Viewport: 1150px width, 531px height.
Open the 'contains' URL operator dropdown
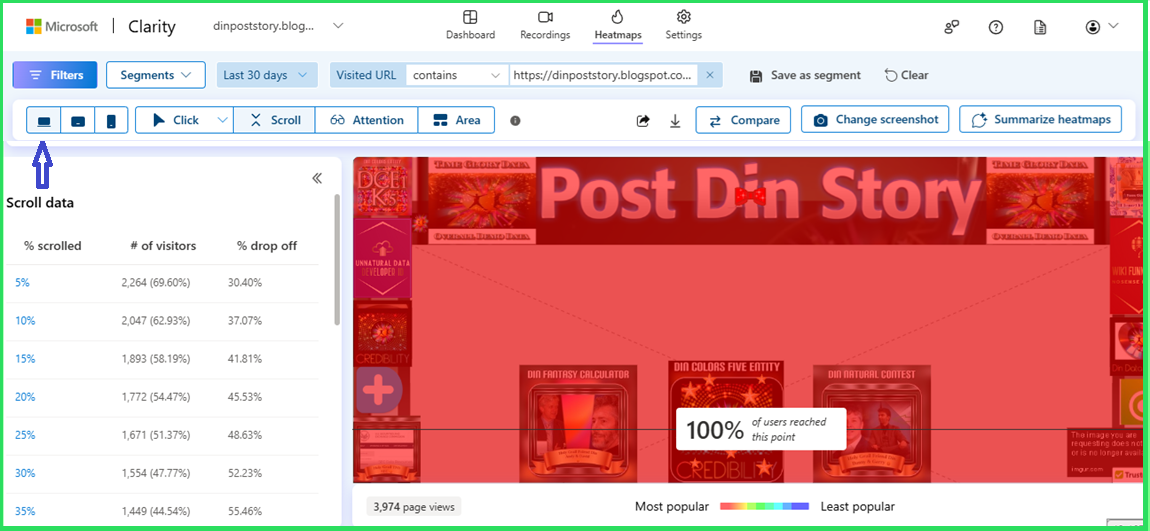point(457,75)
